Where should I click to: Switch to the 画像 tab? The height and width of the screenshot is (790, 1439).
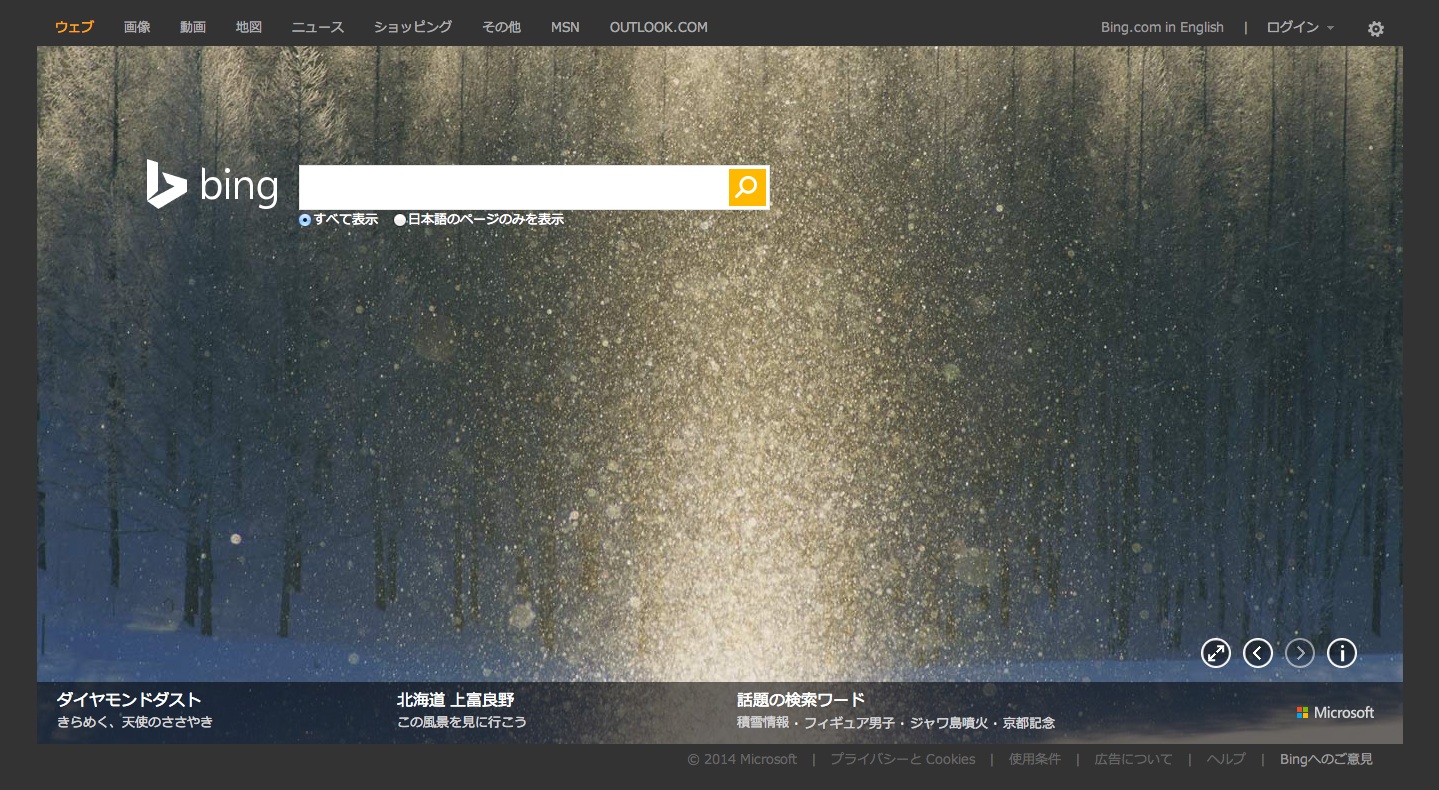pos(137,28)
